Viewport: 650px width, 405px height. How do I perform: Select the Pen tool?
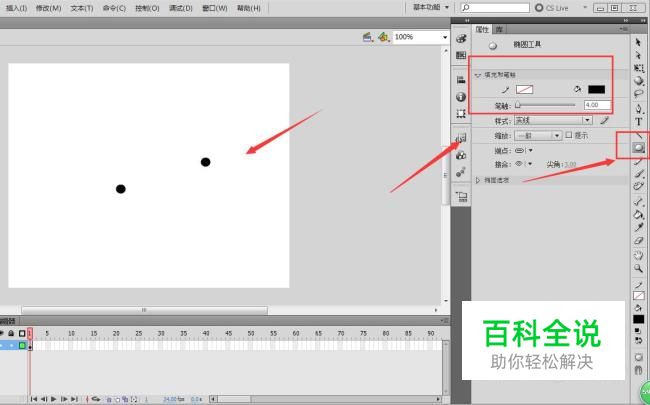pos(638,109)
